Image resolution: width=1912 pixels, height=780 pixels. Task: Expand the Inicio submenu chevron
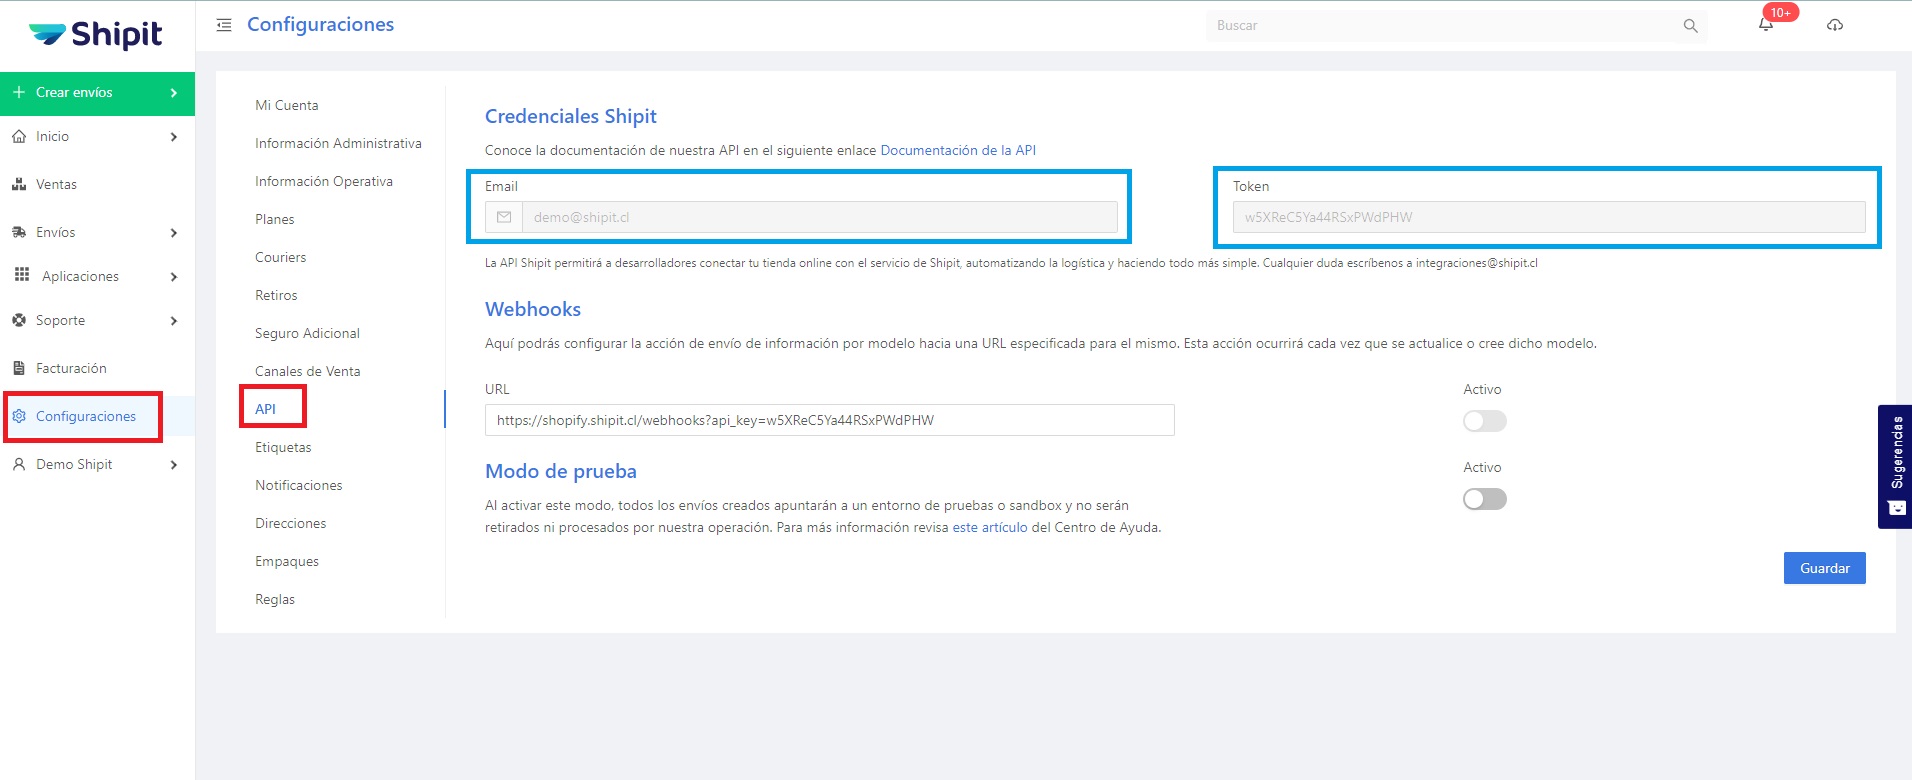174,137
